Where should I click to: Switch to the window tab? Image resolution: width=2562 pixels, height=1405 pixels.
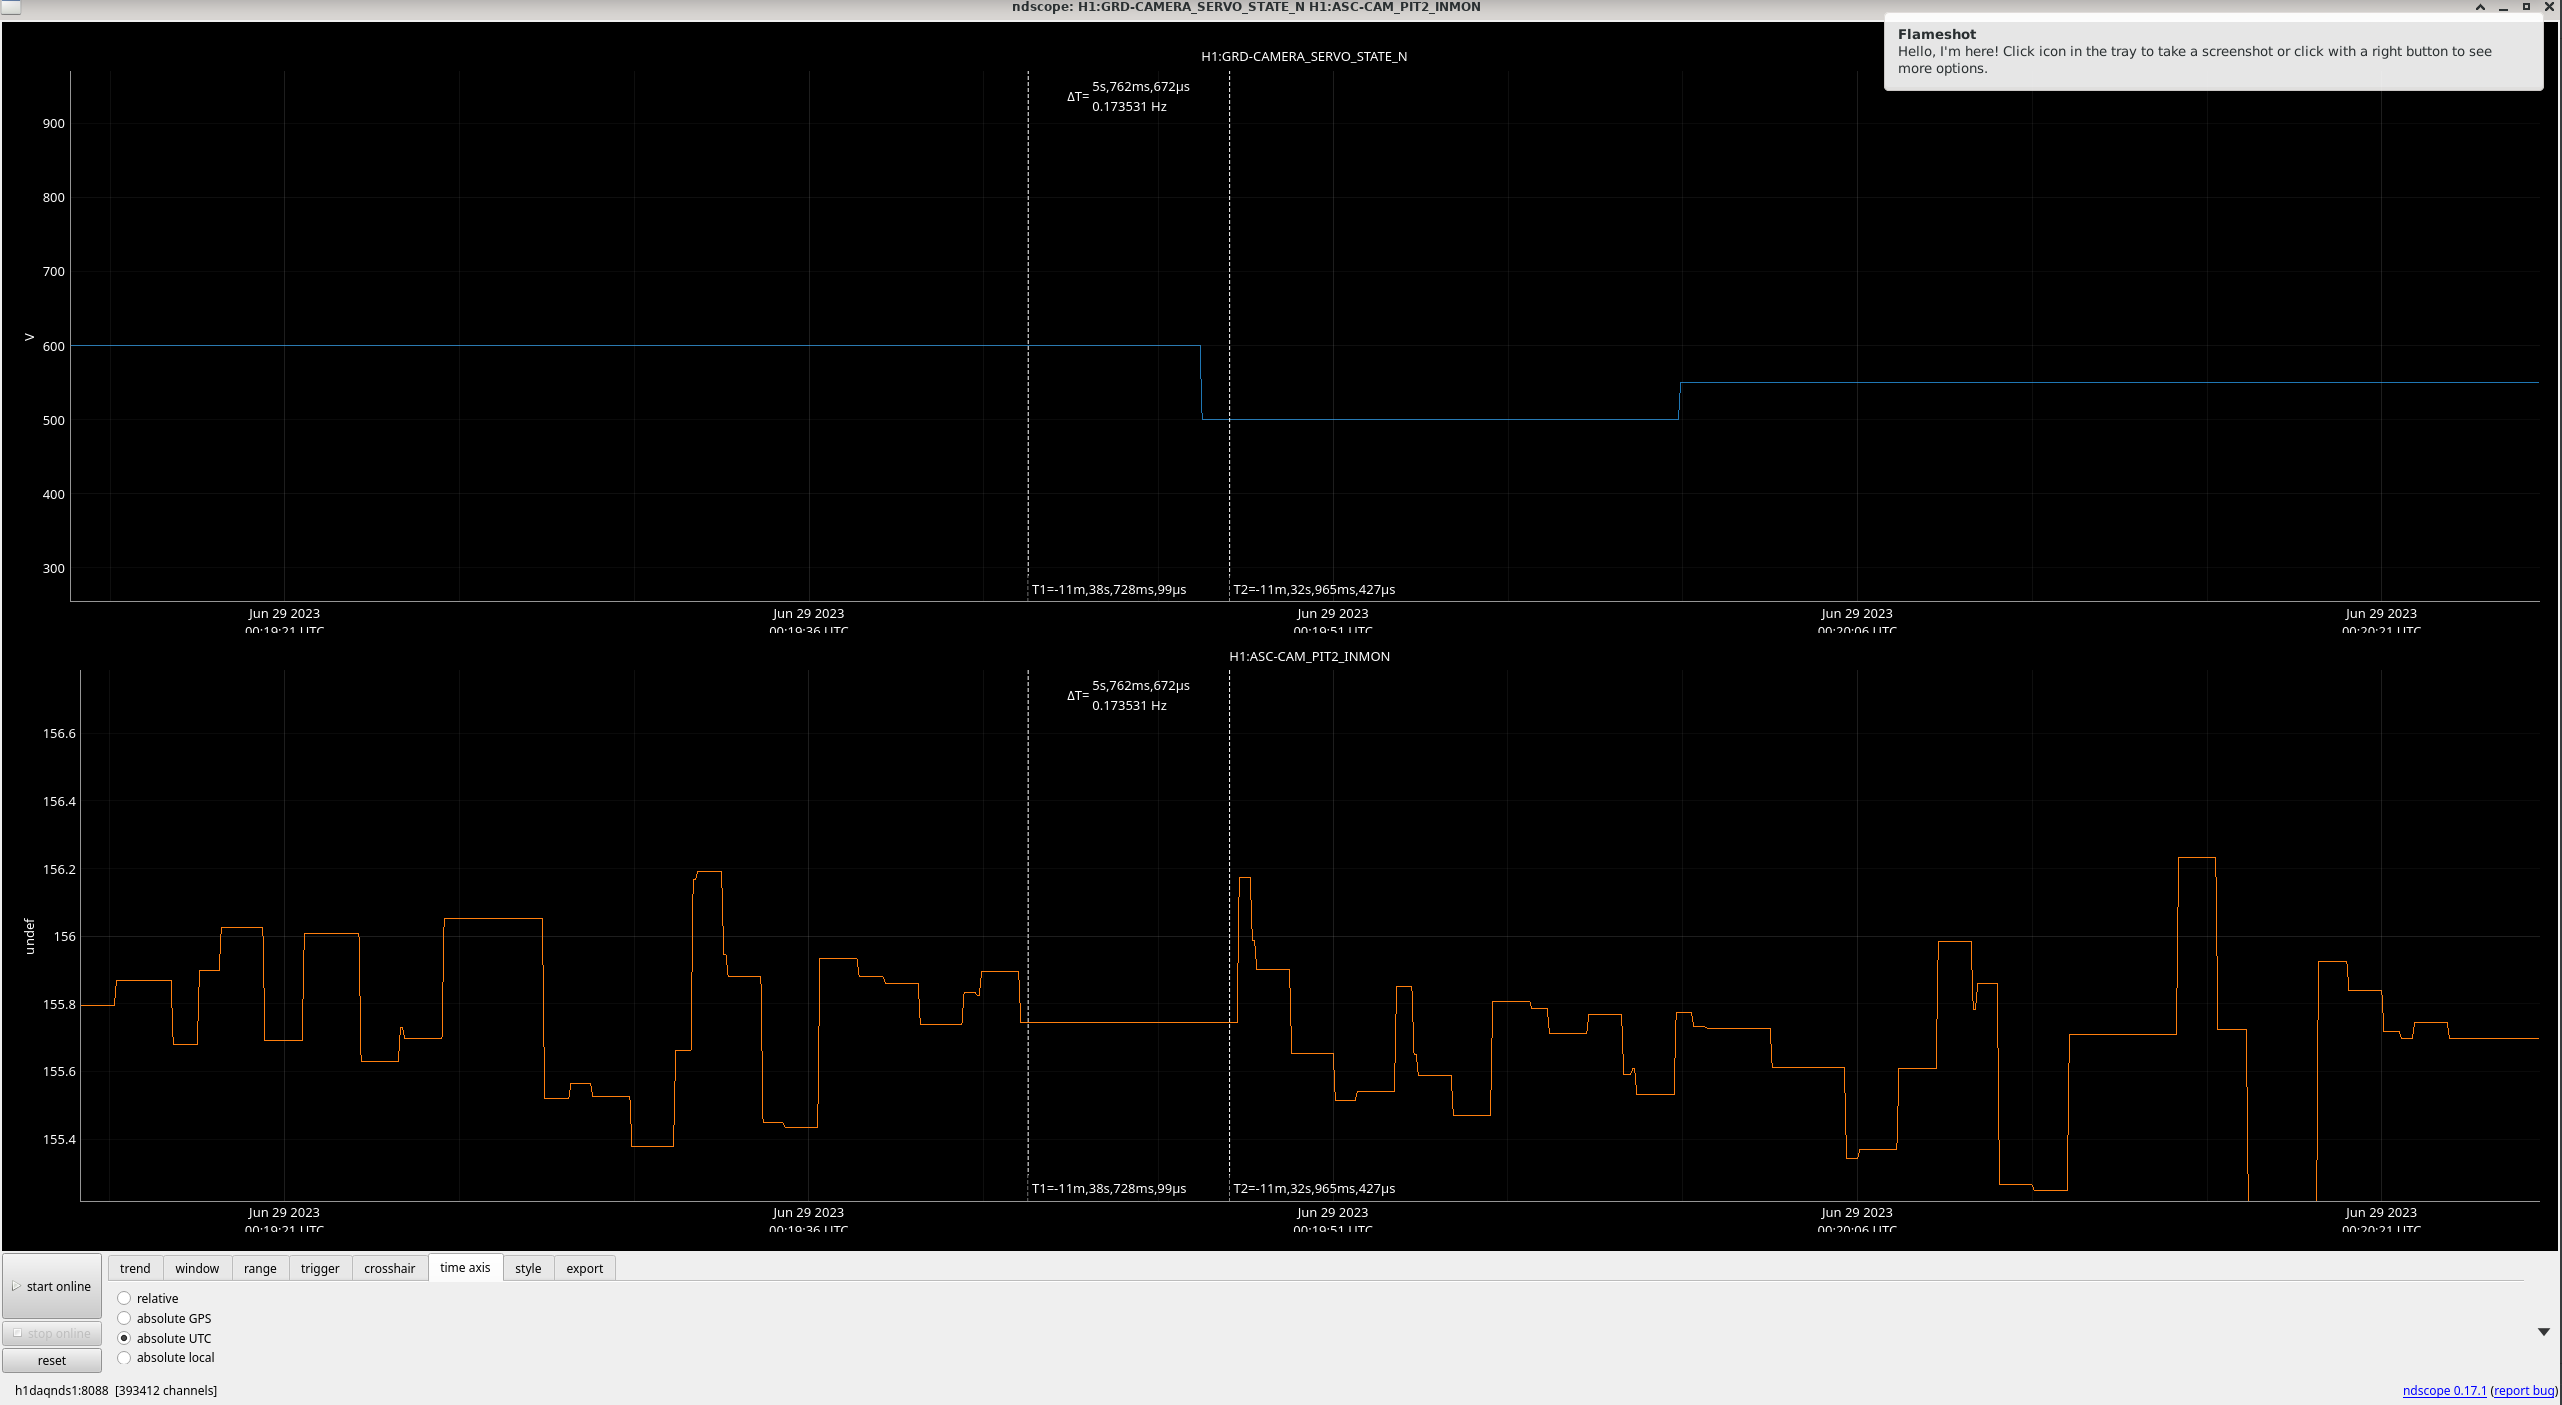197,1268
